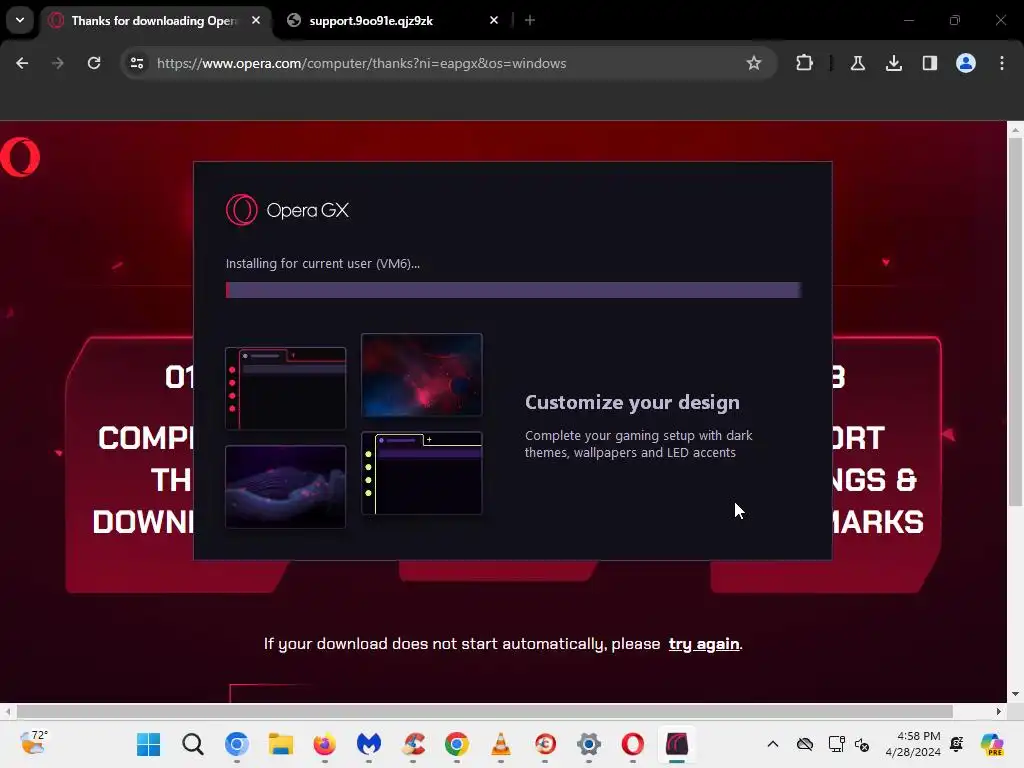The image size is (1024, 768).
Task: Open Malwarebytes from the taskbar
Action: [369, 744]
